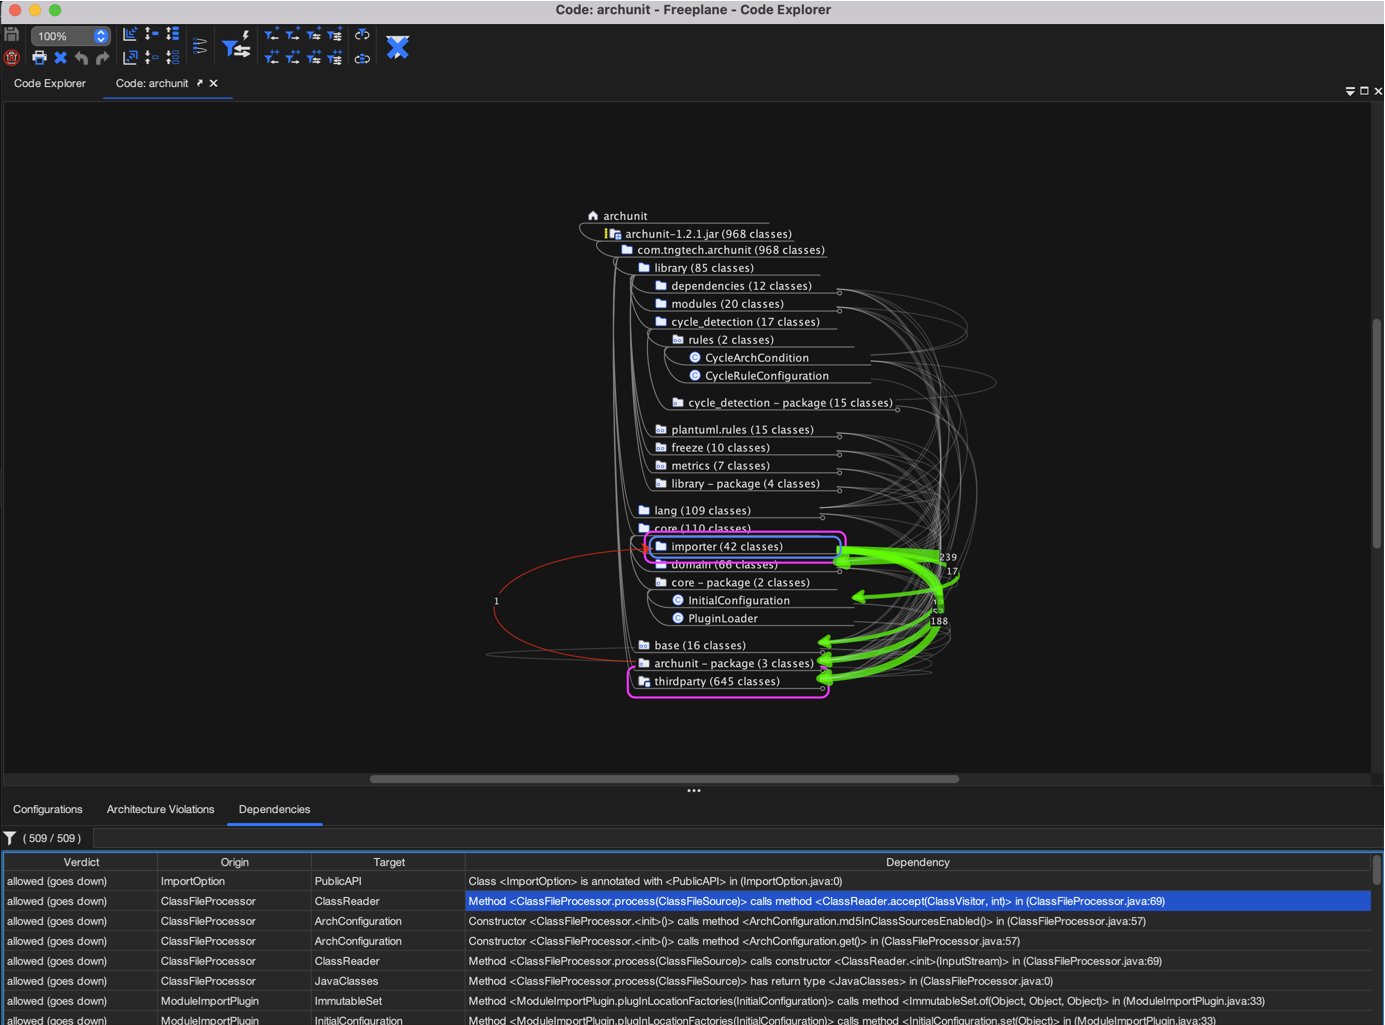Click the filter text field next to 509 / 509
Viewport: 1385px width, 1025px height.
click(737, 838)
